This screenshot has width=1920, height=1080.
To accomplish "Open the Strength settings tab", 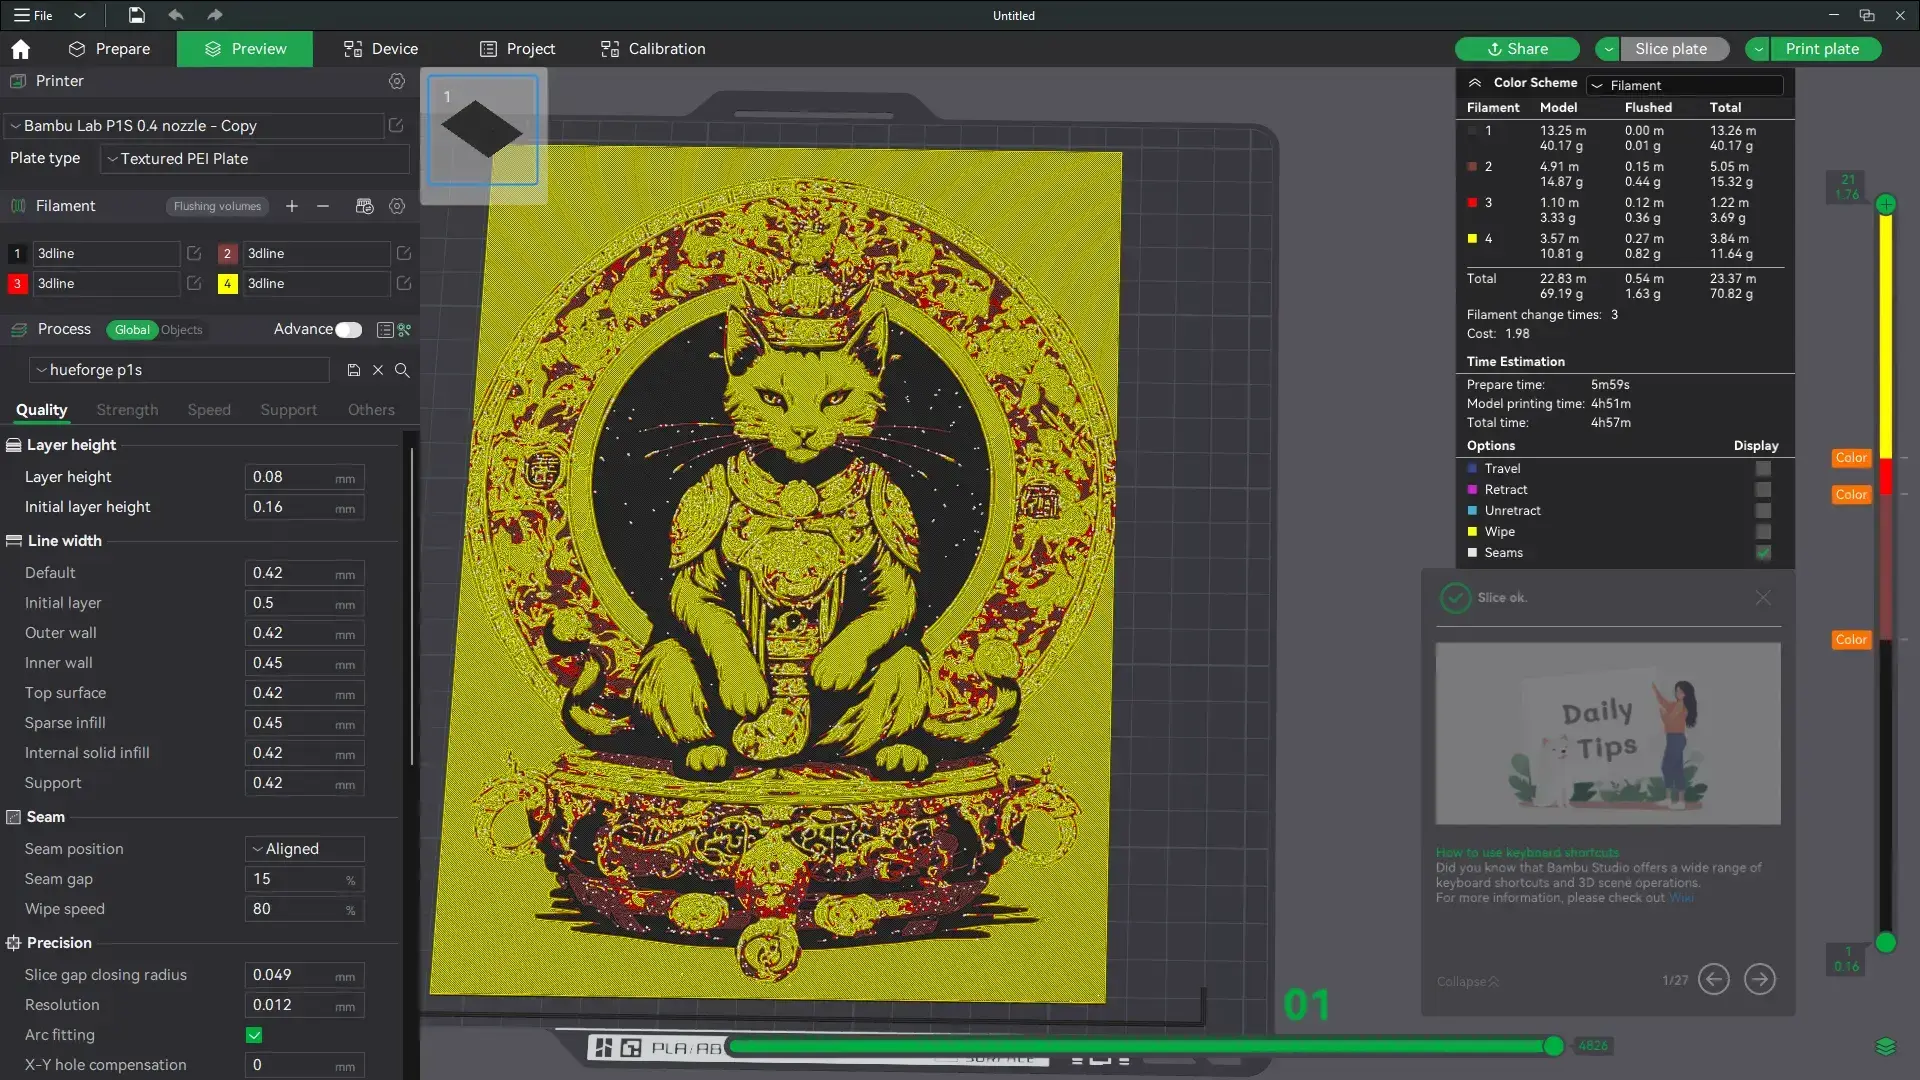I will click(x=126, y=410).
